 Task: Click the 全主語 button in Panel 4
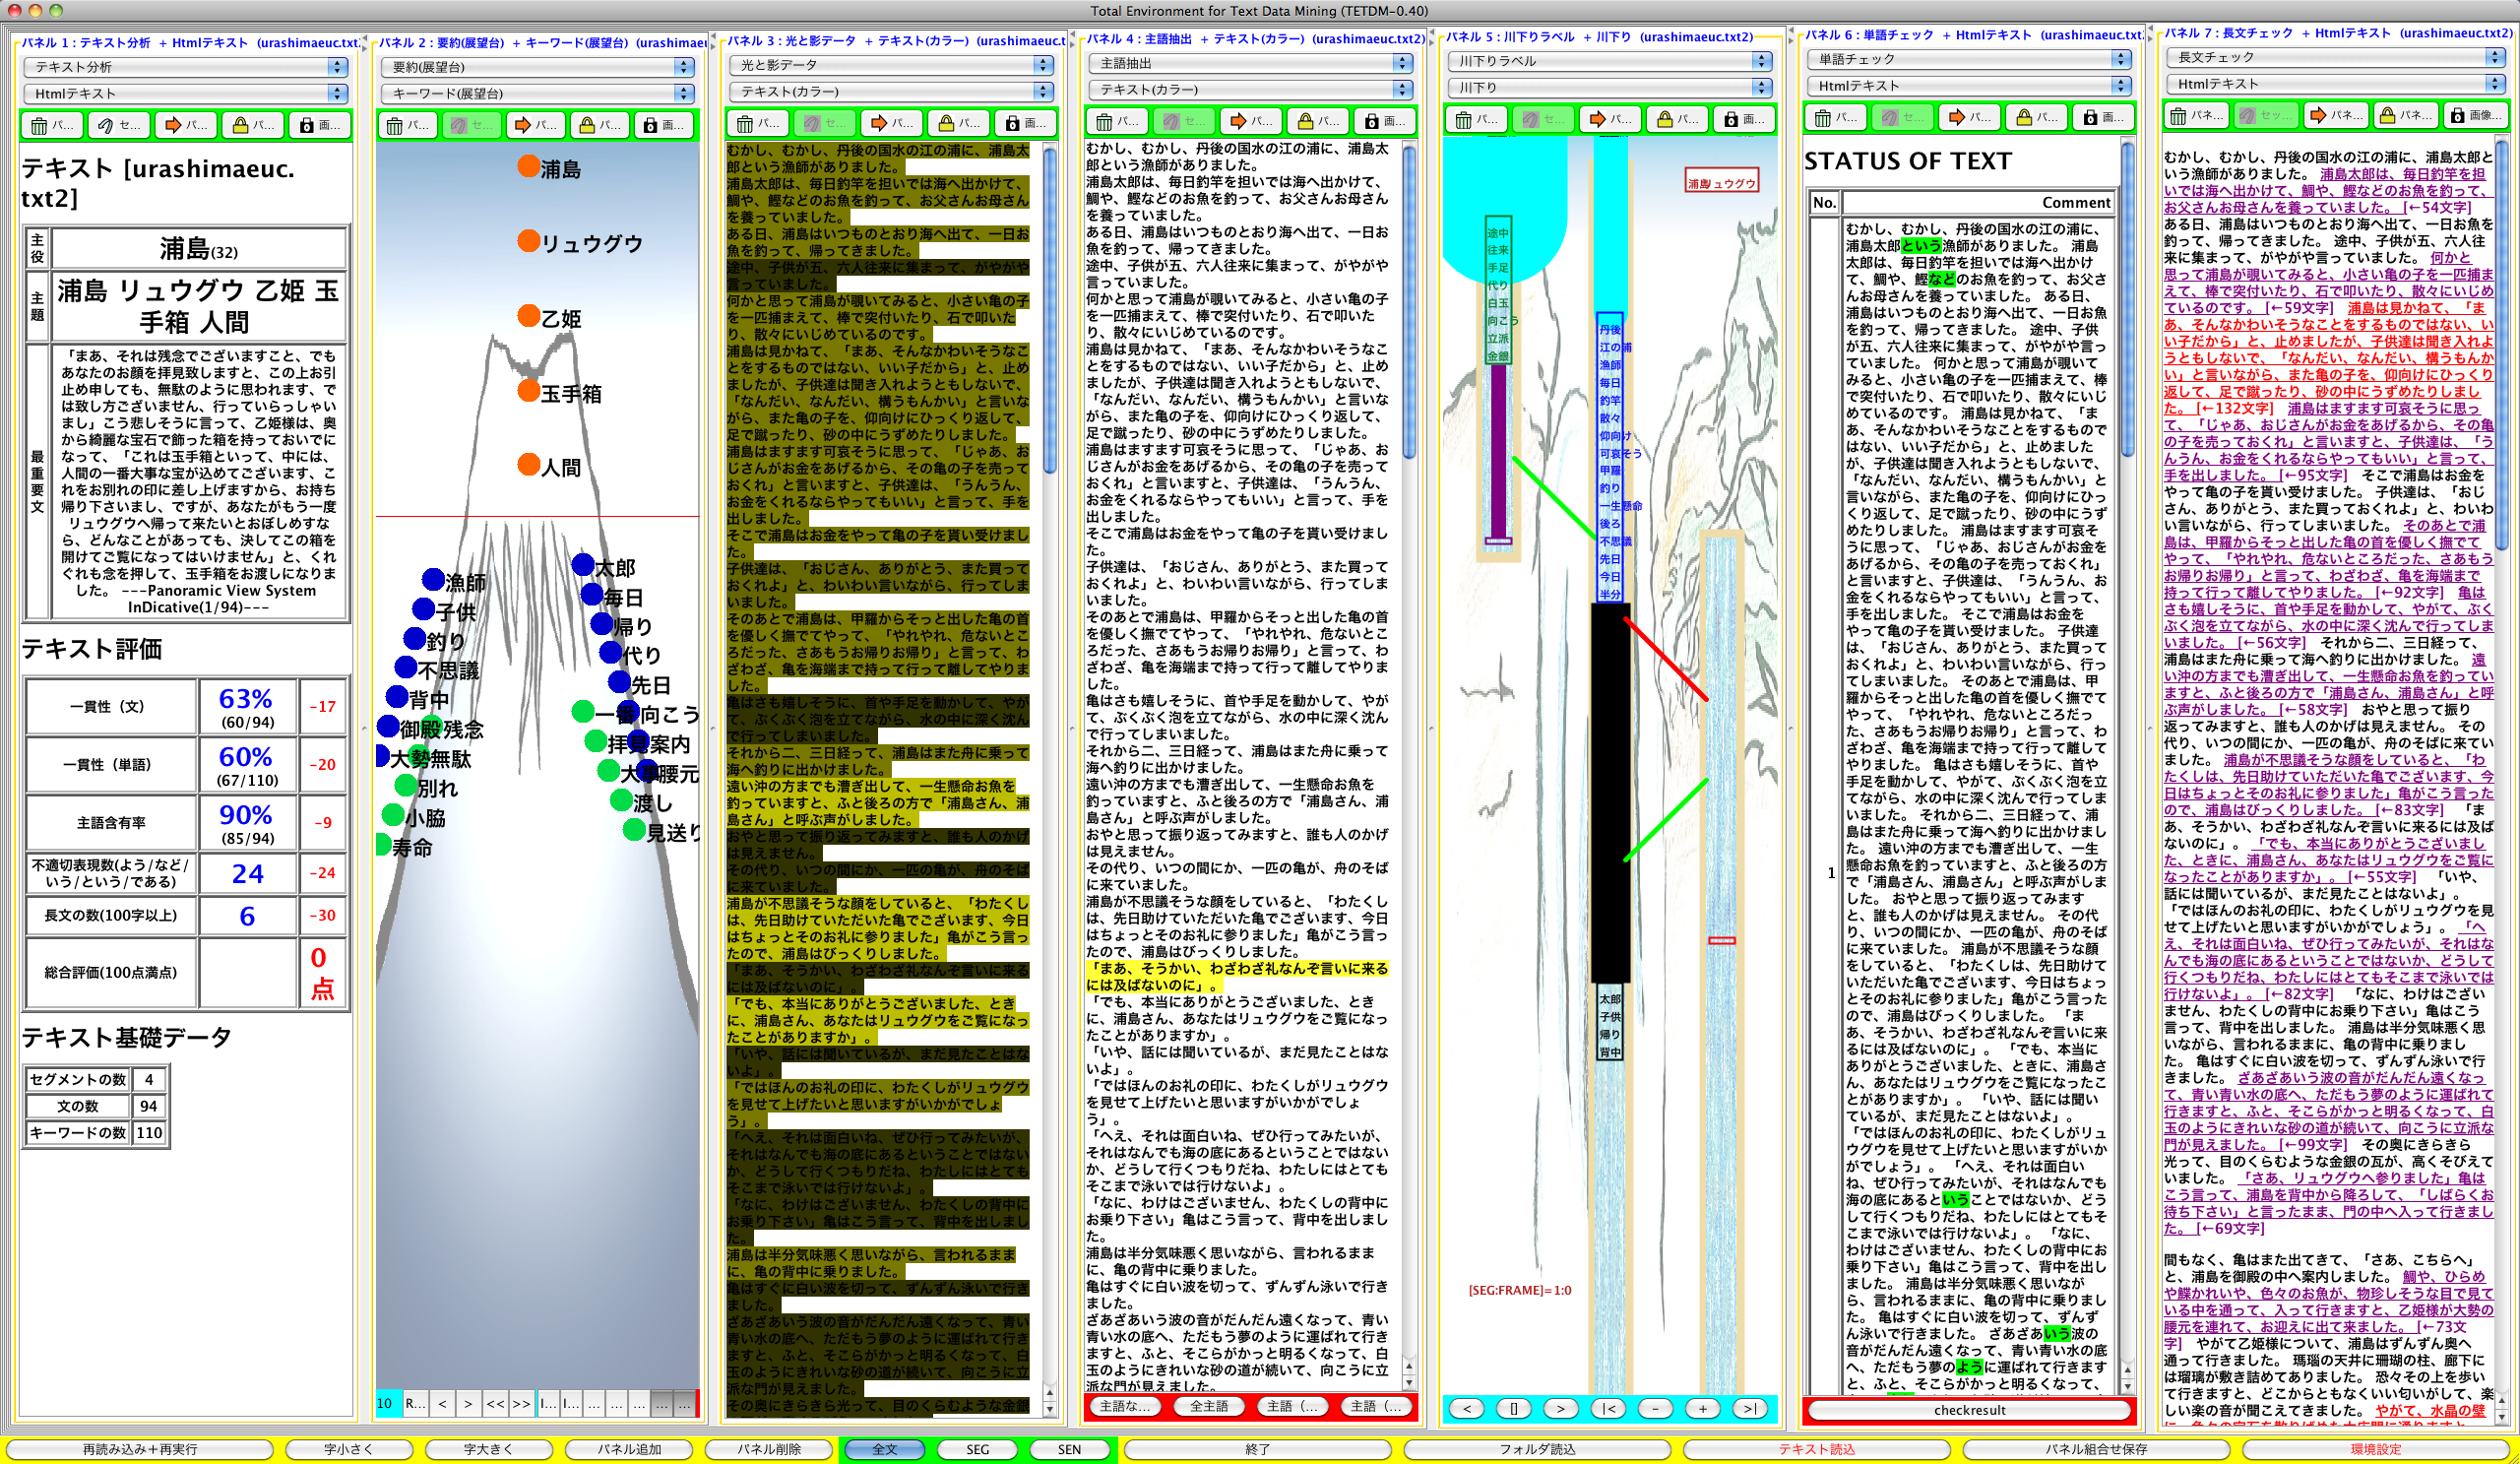(1208, 1406)
